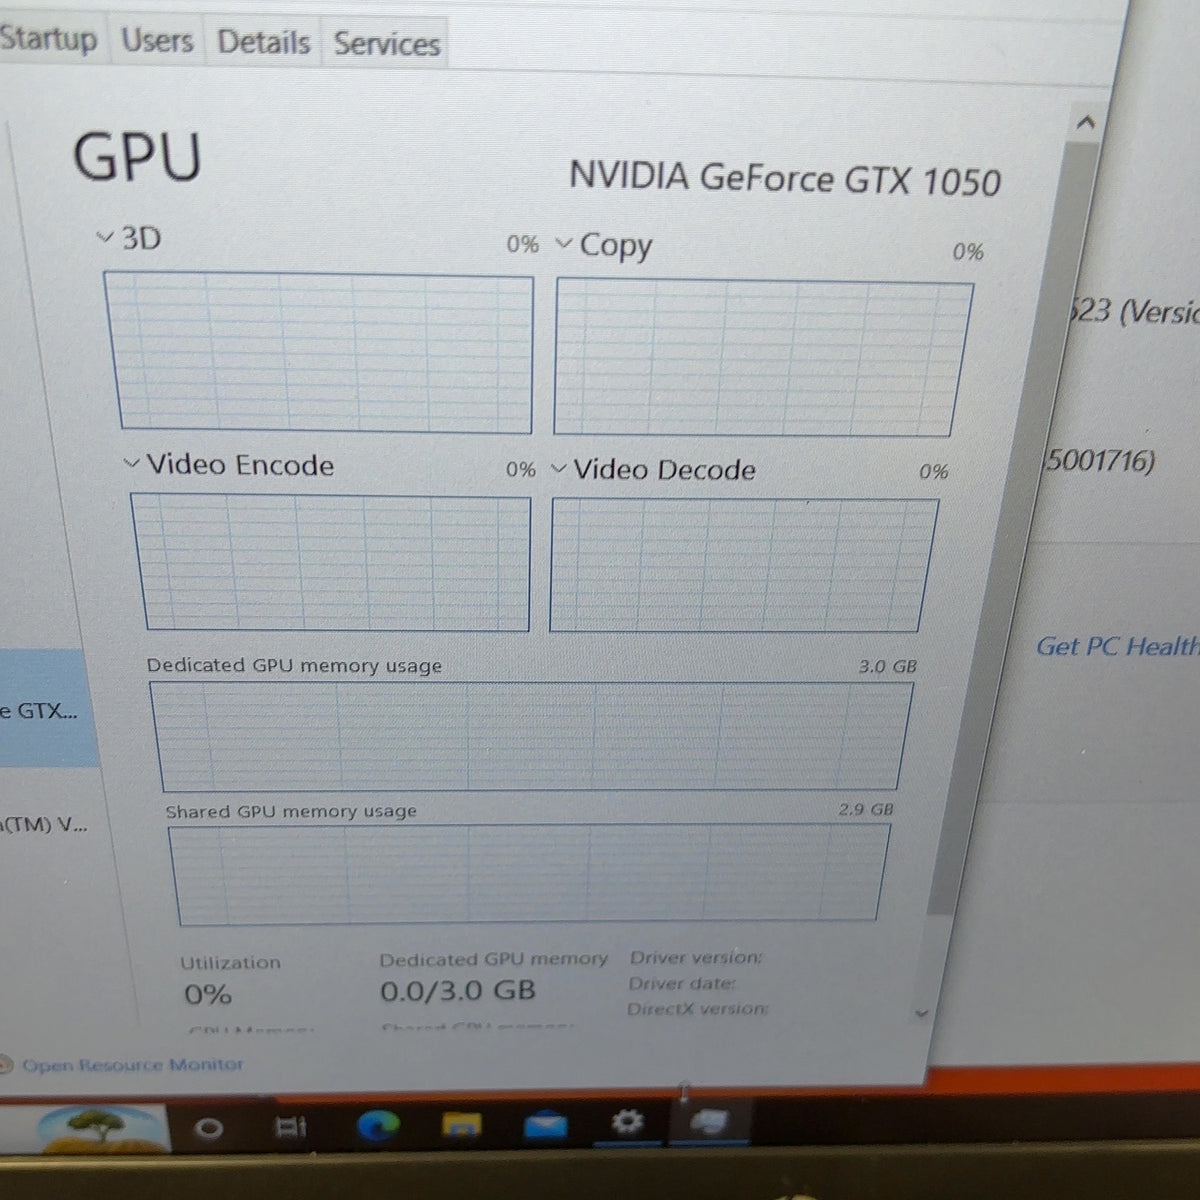
Task: Click the Get PC Health link in background window
Action: pyautogui.click(x=1117, y=647)
